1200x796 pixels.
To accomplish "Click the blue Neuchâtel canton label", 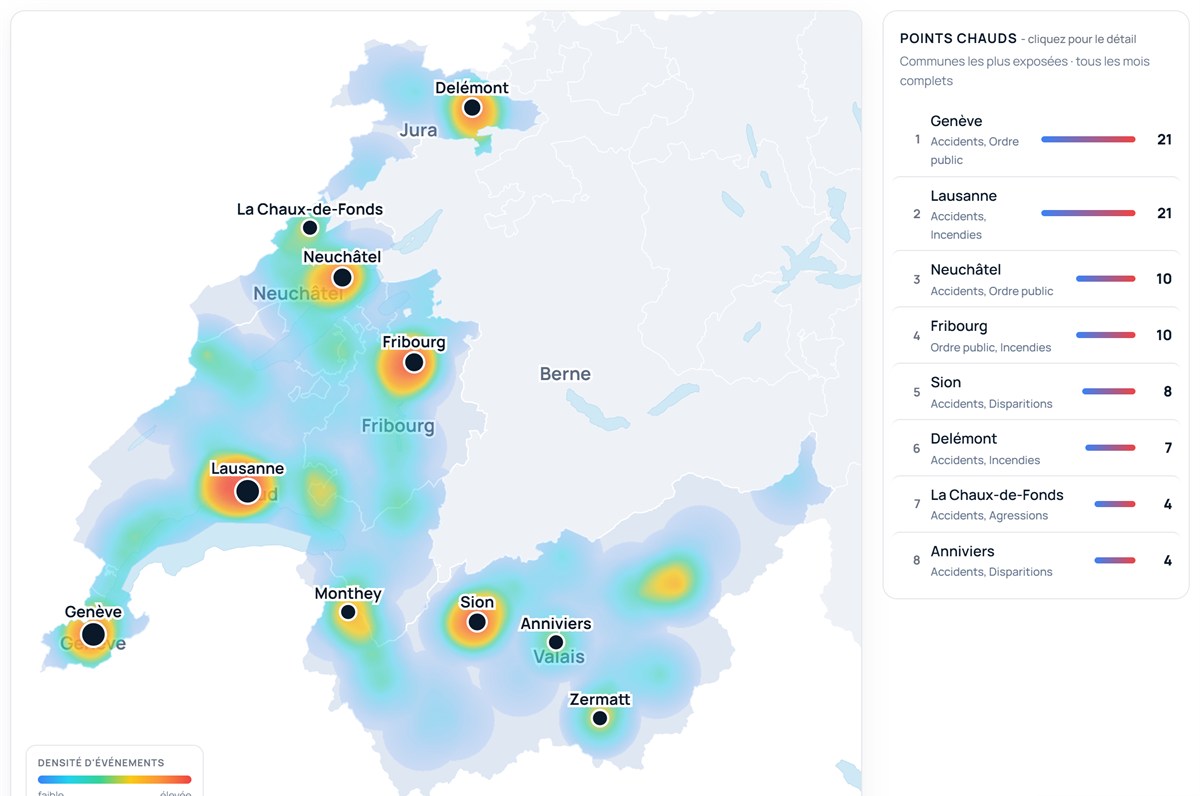I will [x=299, y=294].
